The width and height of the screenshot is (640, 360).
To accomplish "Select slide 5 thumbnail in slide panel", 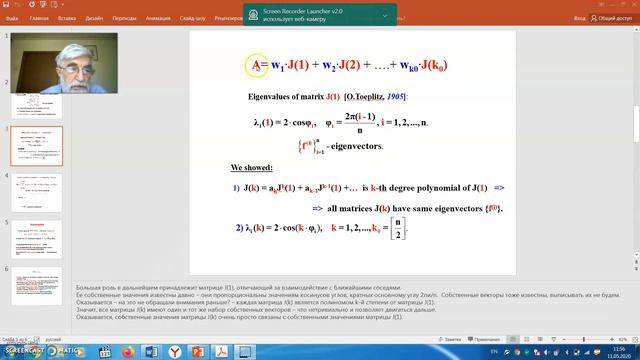I will [36, 239].
